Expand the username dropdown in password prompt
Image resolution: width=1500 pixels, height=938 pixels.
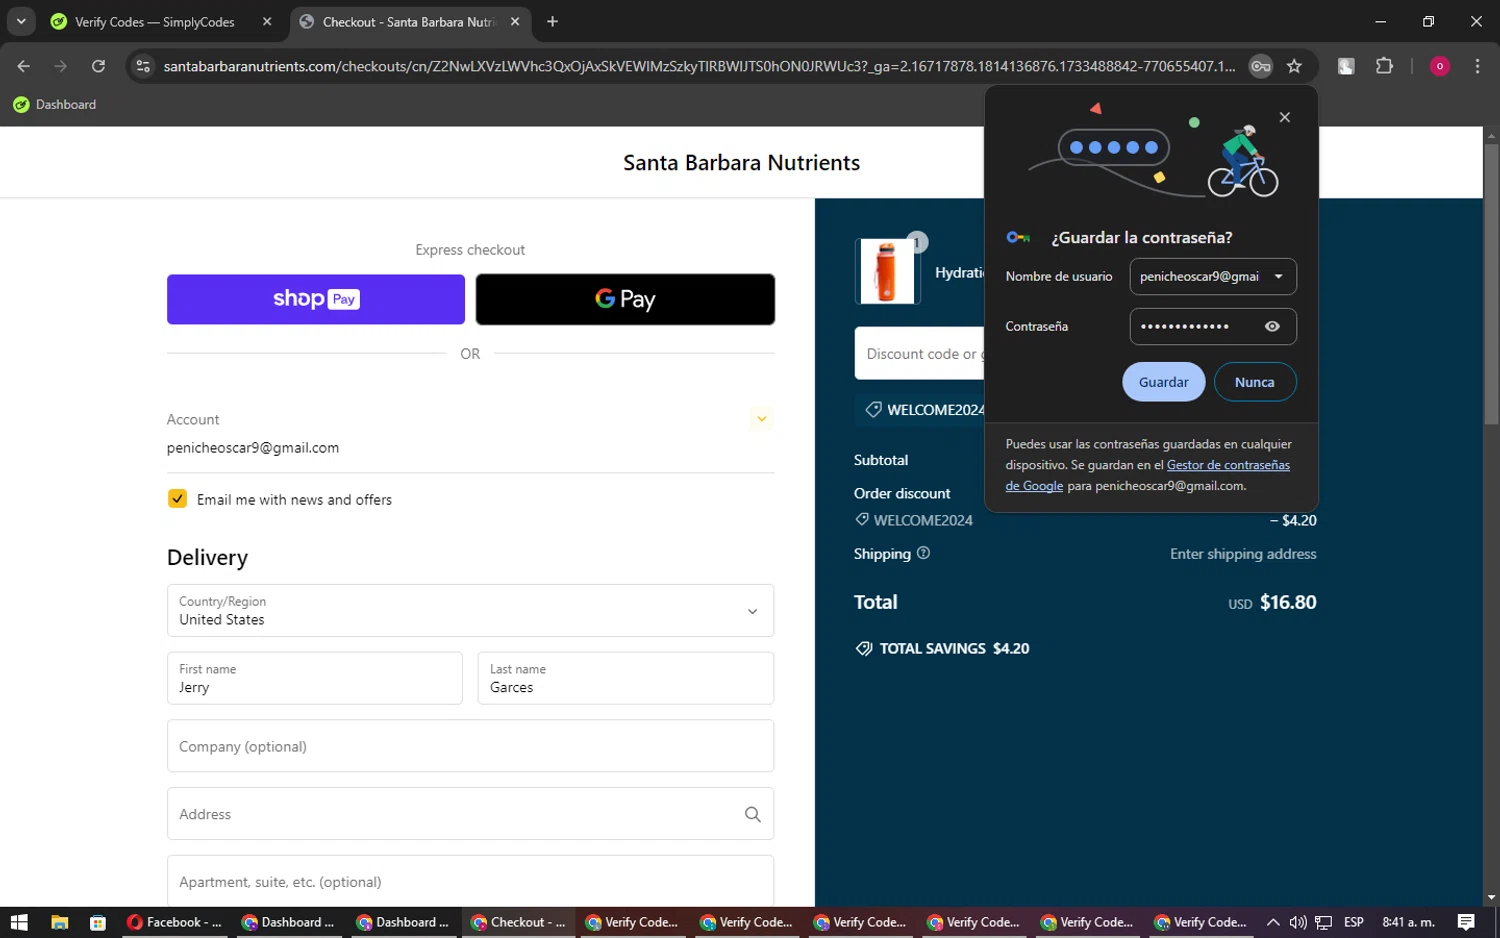click(x=1278, y=277)
